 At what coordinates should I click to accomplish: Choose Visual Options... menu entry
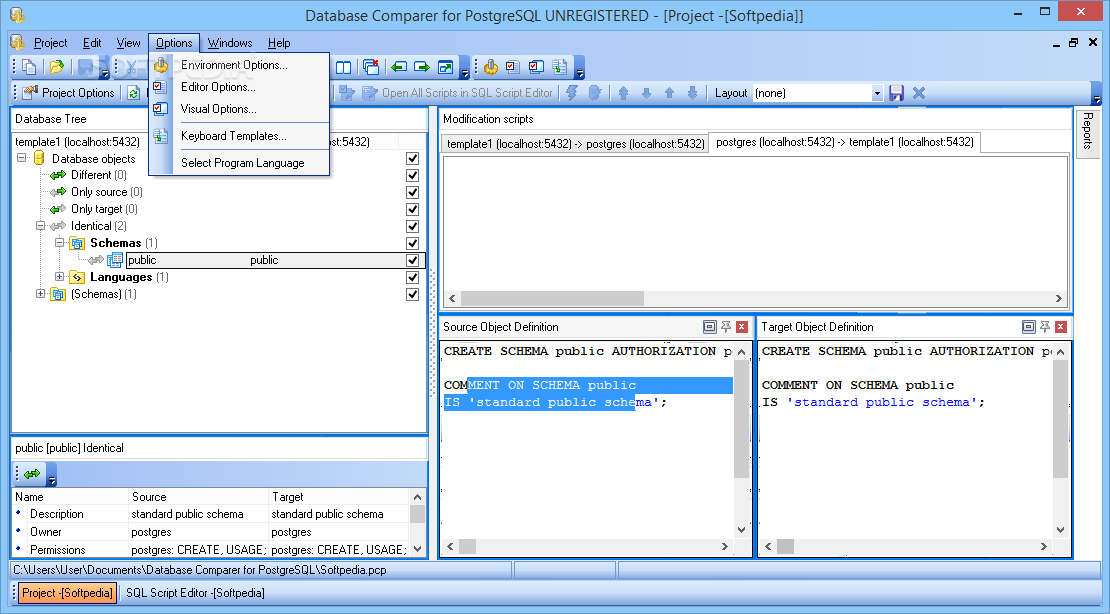tap(239, 109)
